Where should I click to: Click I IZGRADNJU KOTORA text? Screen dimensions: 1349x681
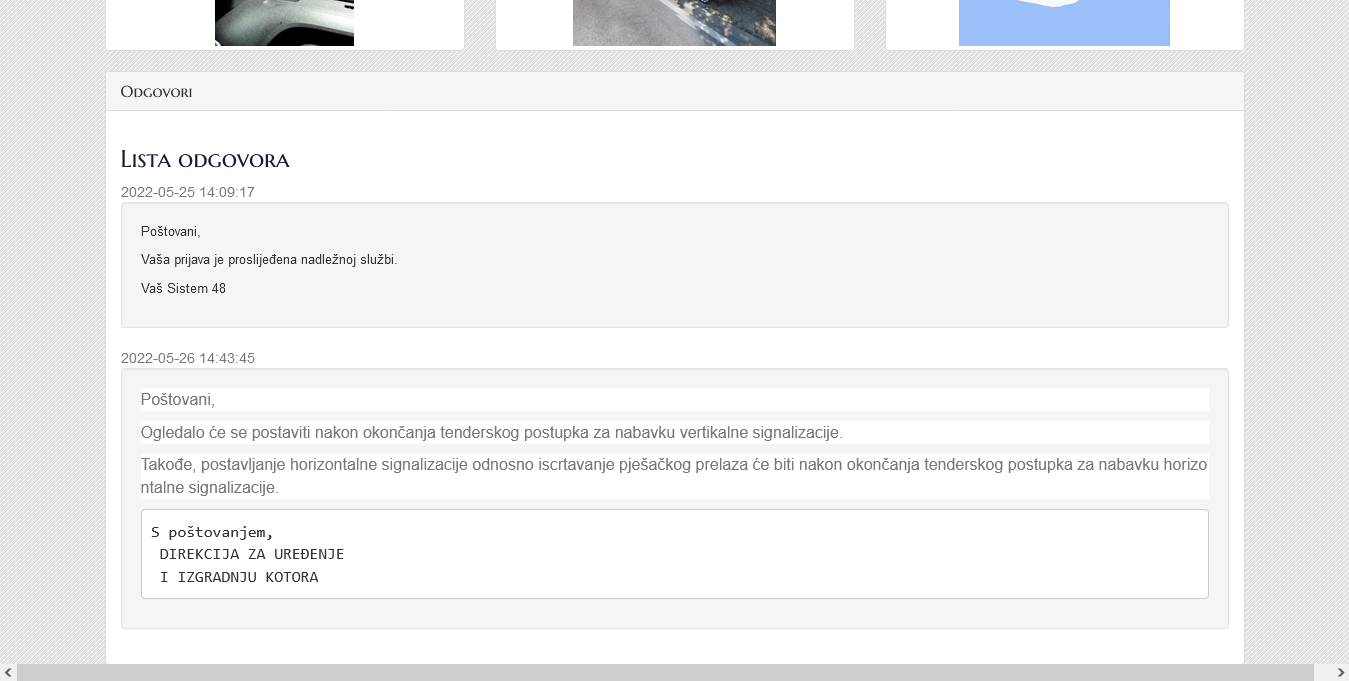coord(239,577)
